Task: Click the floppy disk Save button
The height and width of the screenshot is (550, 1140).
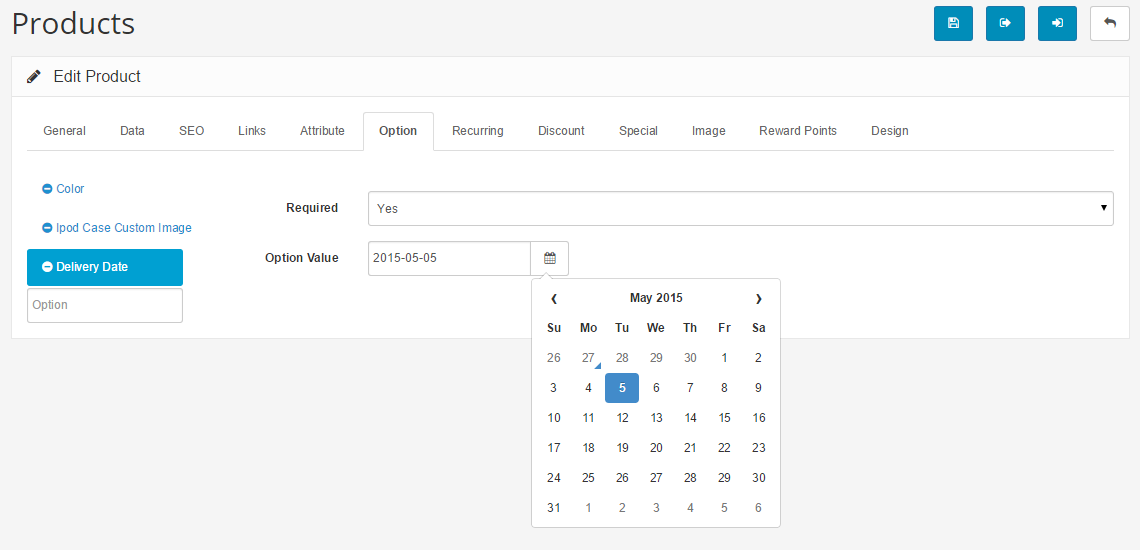Action: tap(953, 23)
